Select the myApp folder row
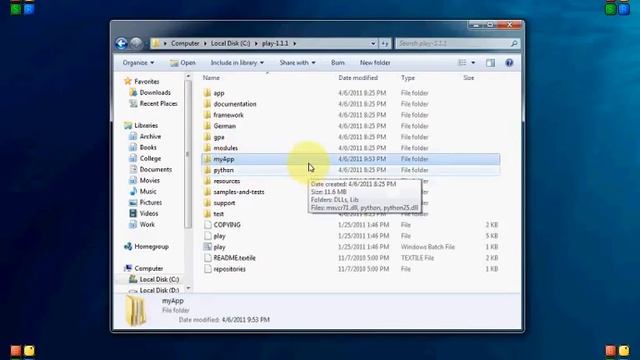 coord(351,159)
